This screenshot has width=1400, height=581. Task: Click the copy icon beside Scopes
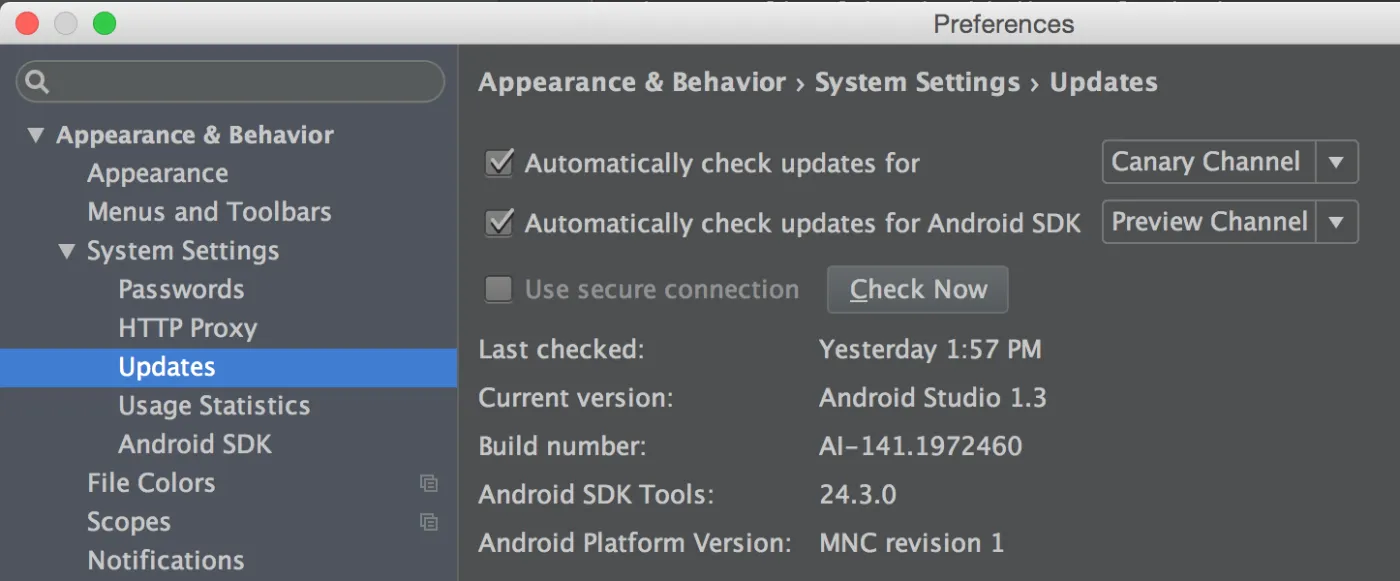click(429, 522)
